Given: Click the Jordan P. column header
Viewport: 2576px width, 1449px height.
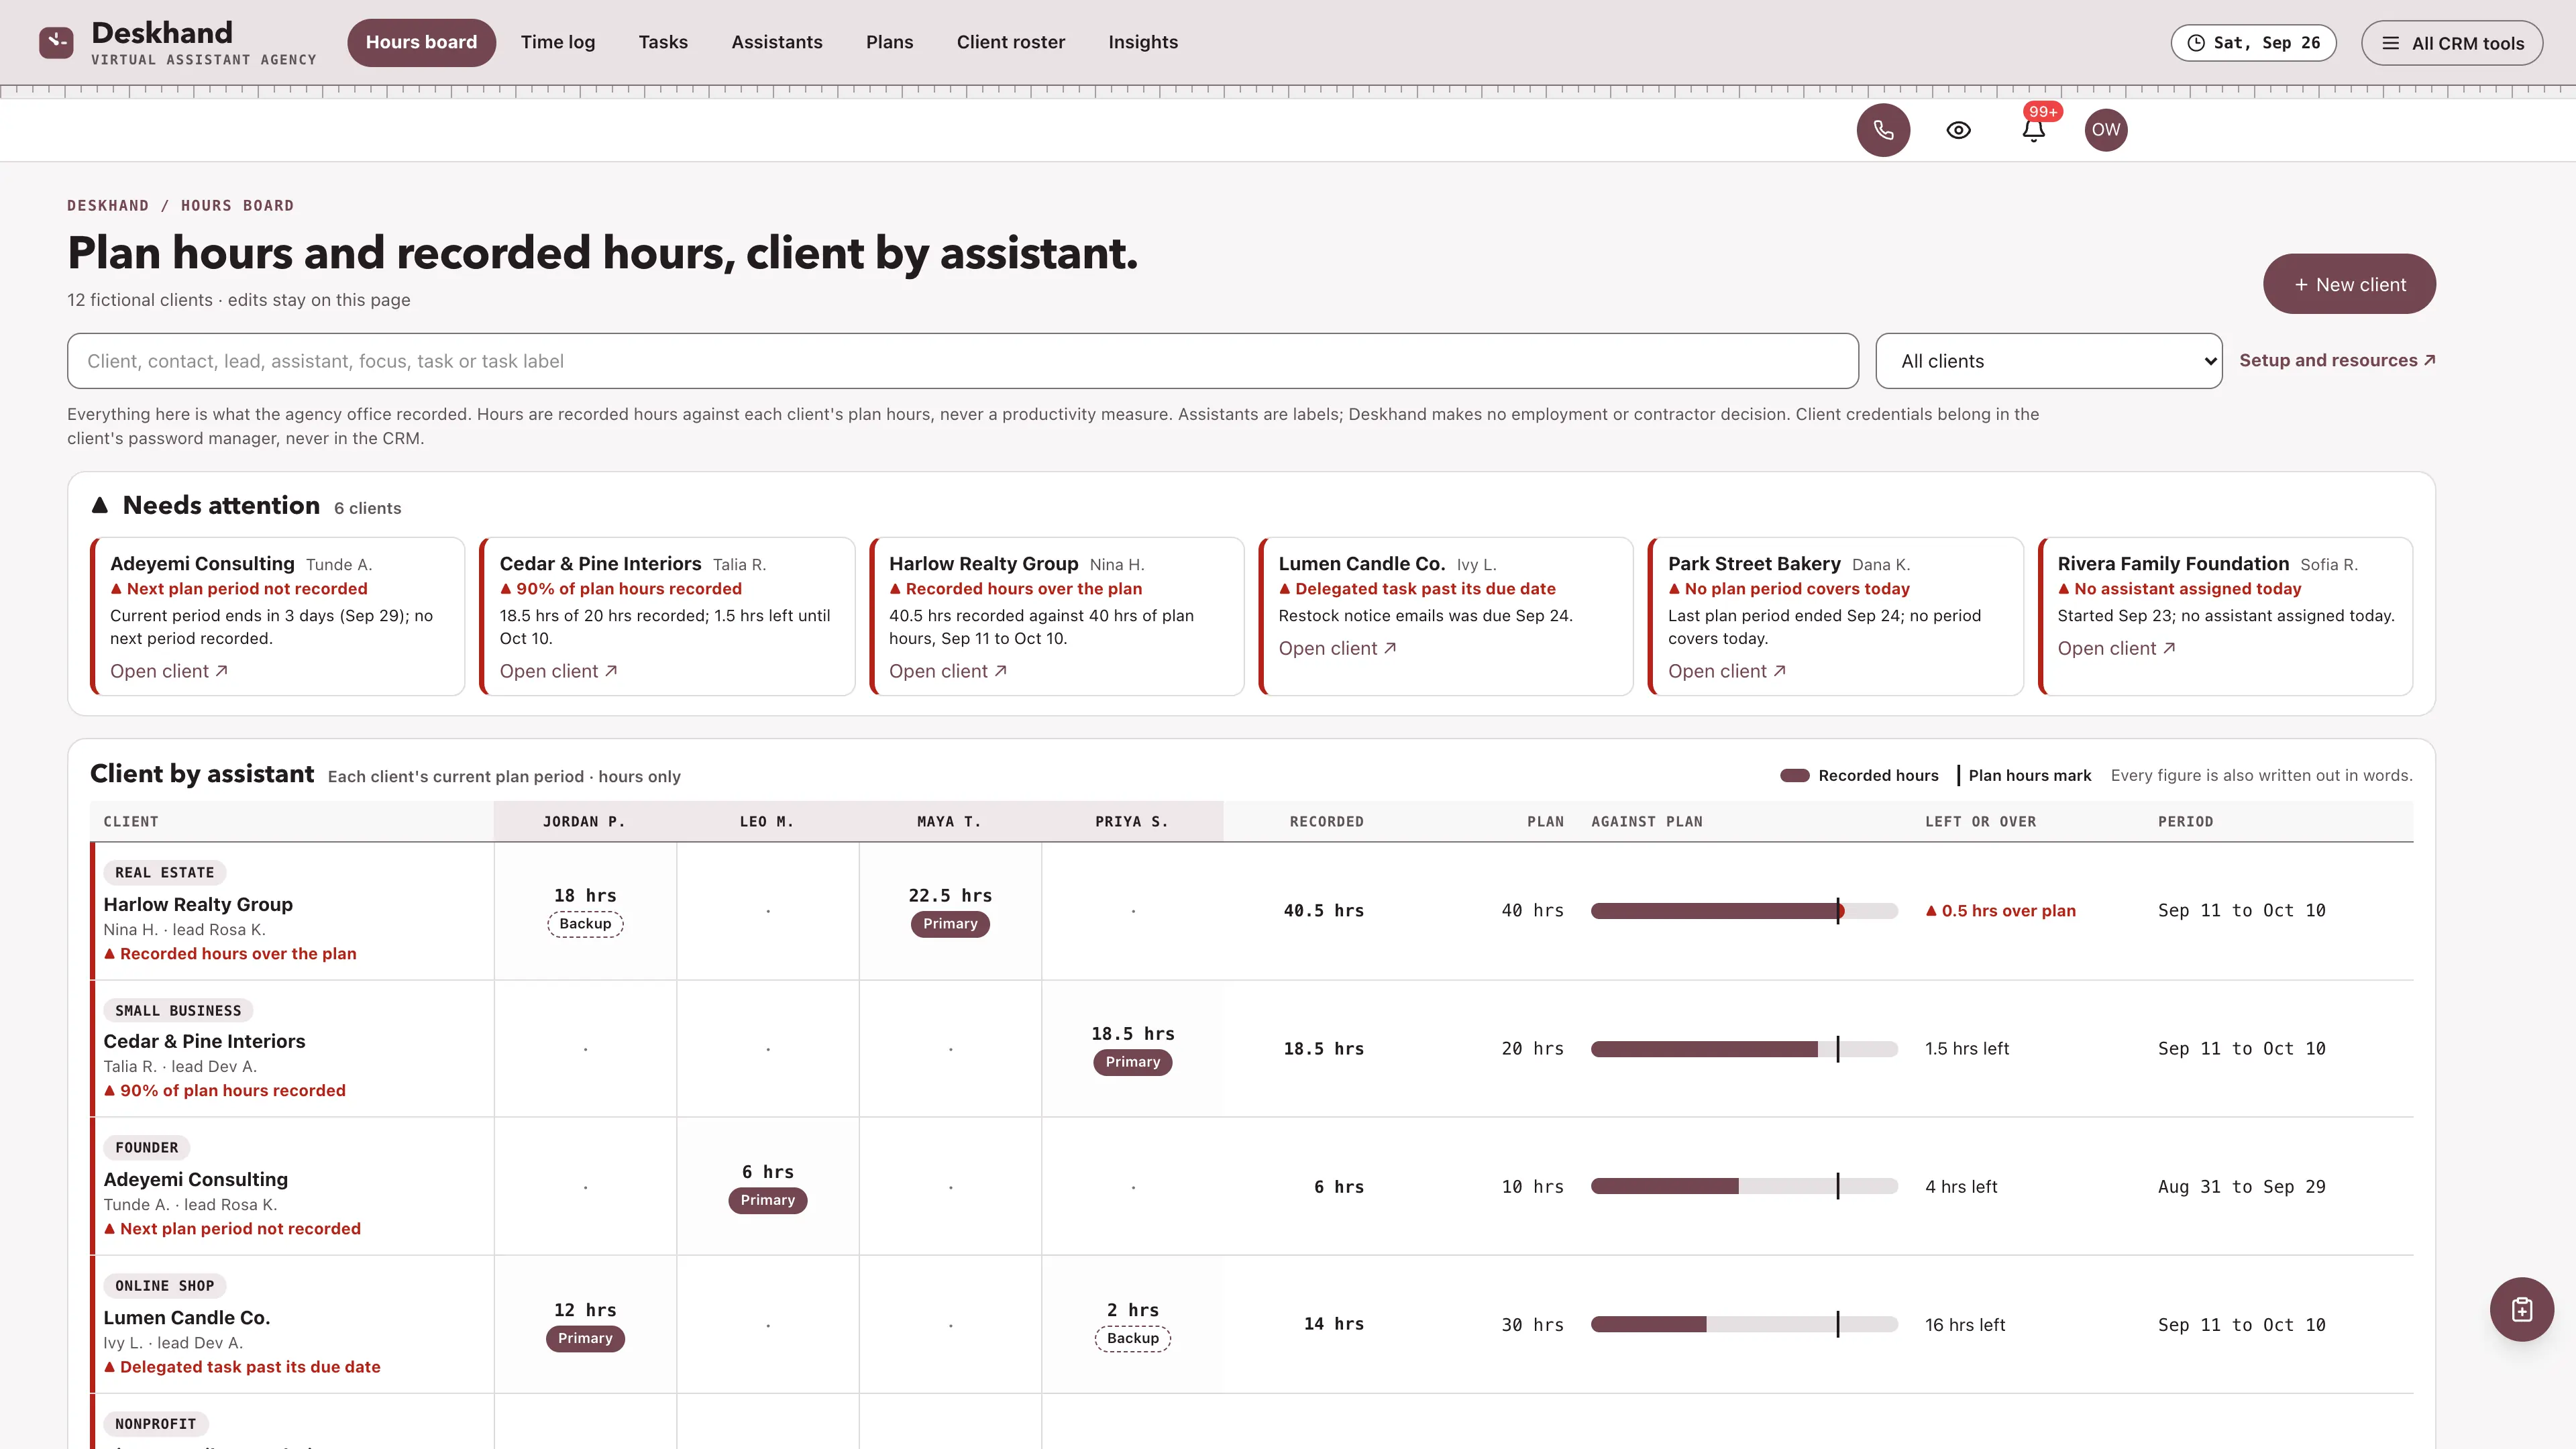Looking at the screenshot, I should tap(584, 821).
